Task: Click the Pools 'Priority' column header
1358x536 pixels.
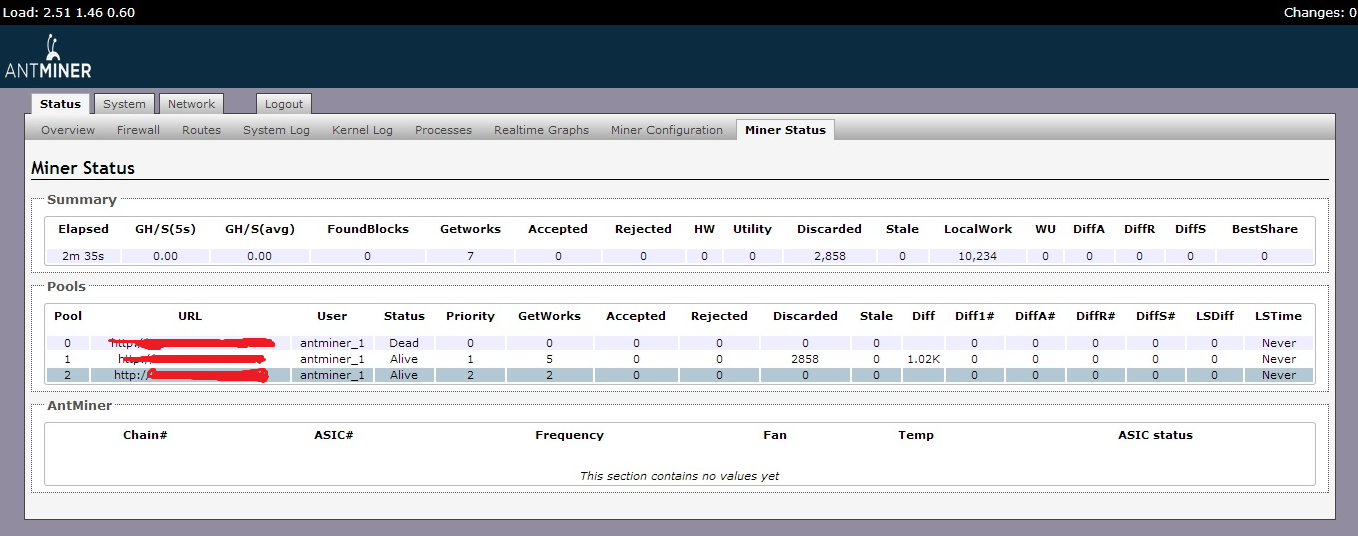Action: (x=470, y=316)
